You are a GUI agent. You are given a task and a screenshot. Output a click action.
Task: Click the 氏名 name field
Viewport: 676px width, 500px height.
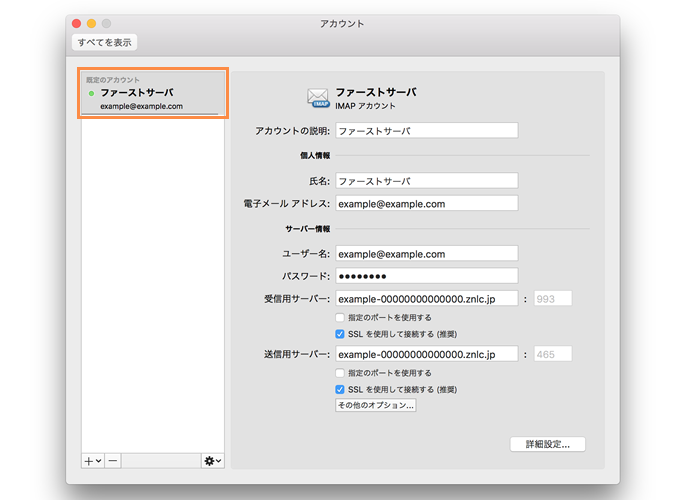(x=427, y=181)
